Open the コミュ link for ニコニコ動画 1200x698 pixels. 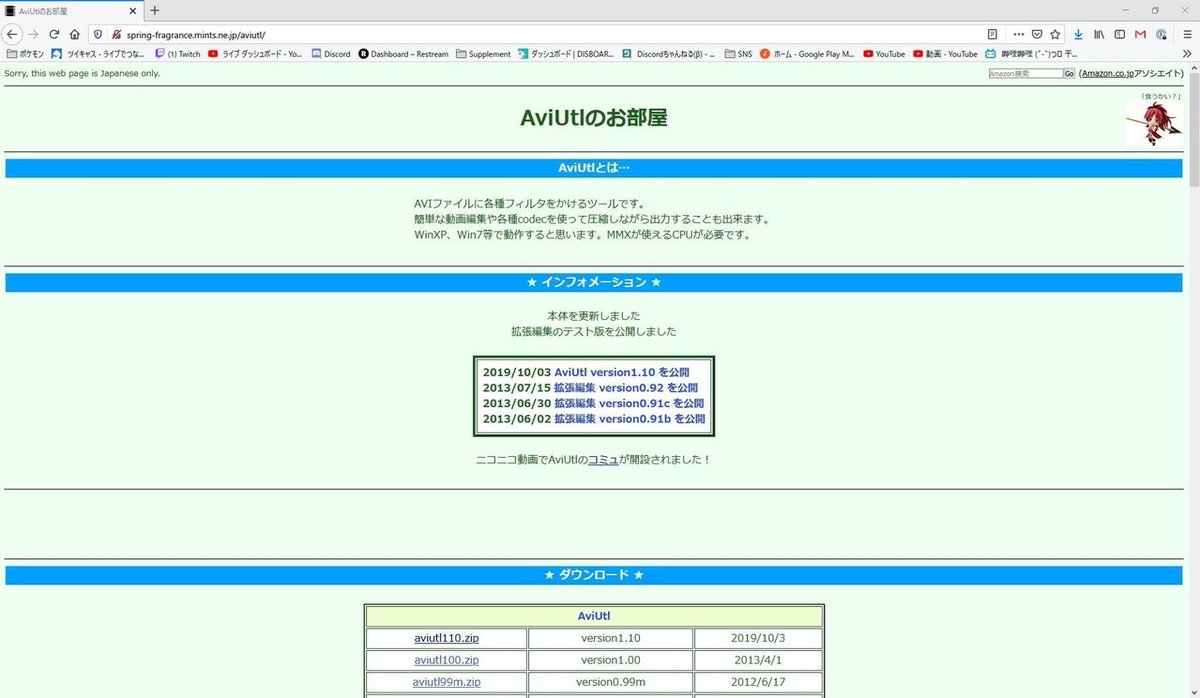click(603, 460)
